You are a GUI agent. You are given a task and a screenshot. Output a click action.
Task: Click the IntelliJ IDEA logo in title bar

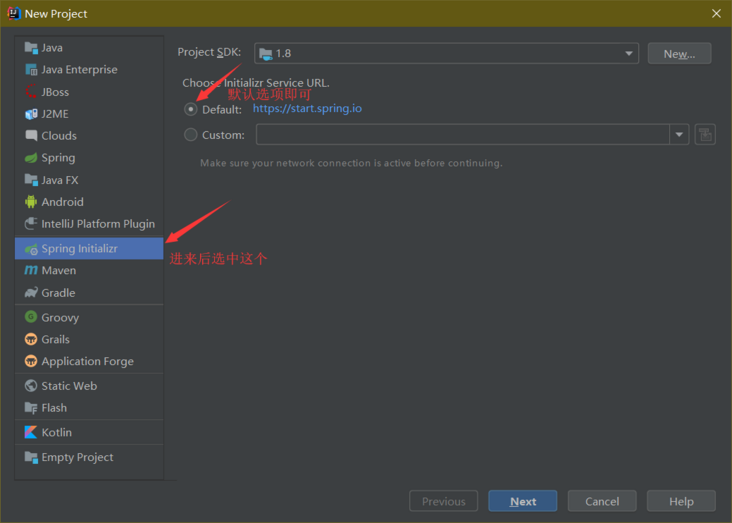point(14,14)
